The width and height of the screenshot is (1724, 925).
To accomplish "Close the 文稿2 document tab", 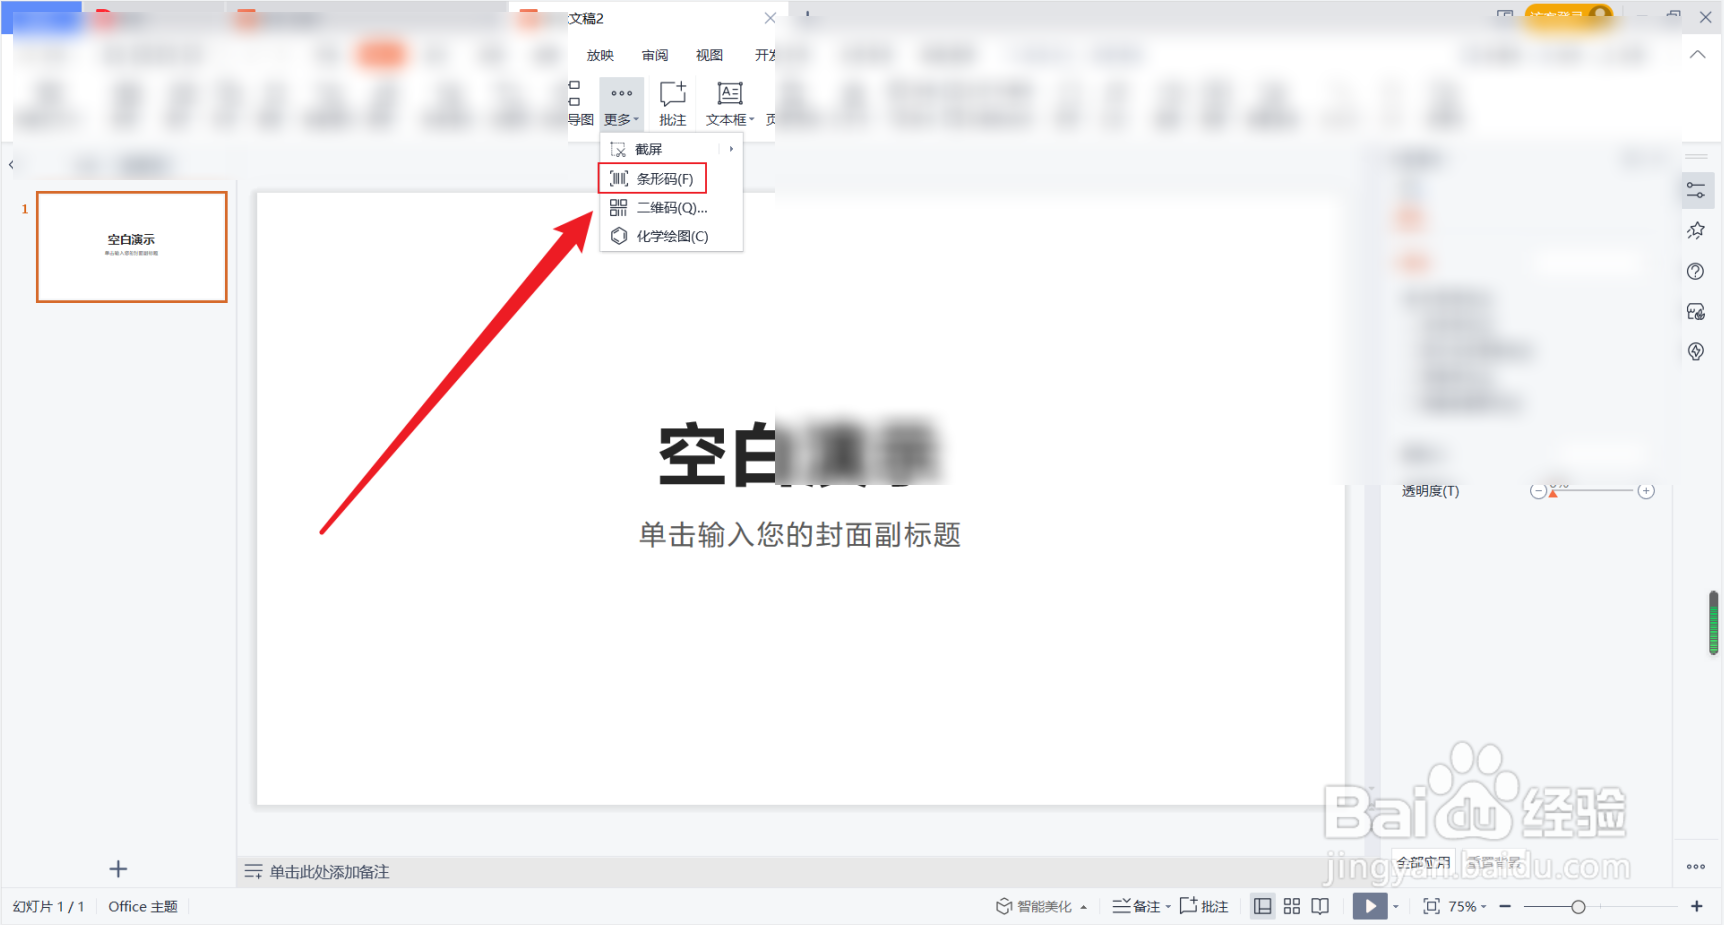I will (770, 18).
